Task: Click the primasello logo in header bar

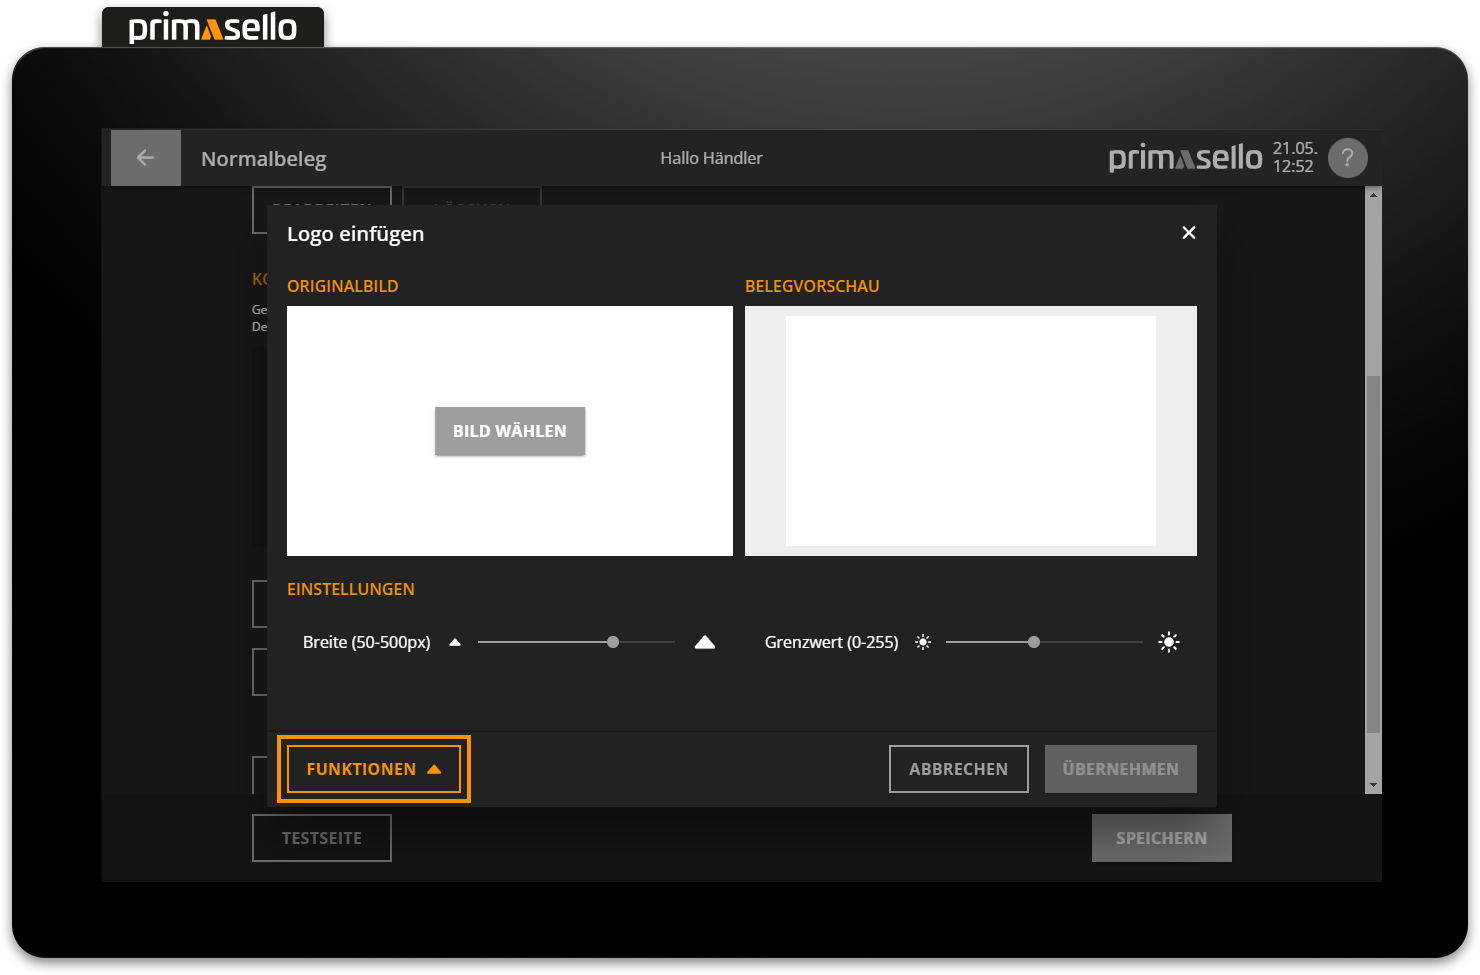Action: [1185, 158]
